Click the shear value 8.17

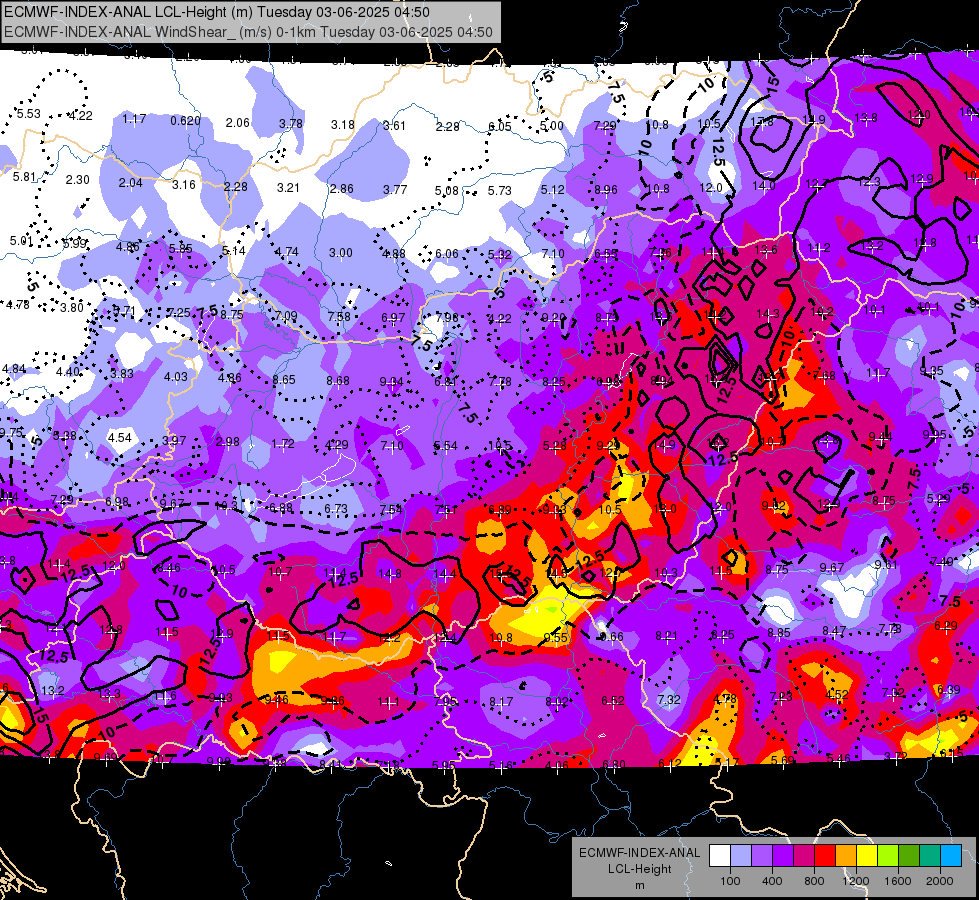(x=501, y=702)
